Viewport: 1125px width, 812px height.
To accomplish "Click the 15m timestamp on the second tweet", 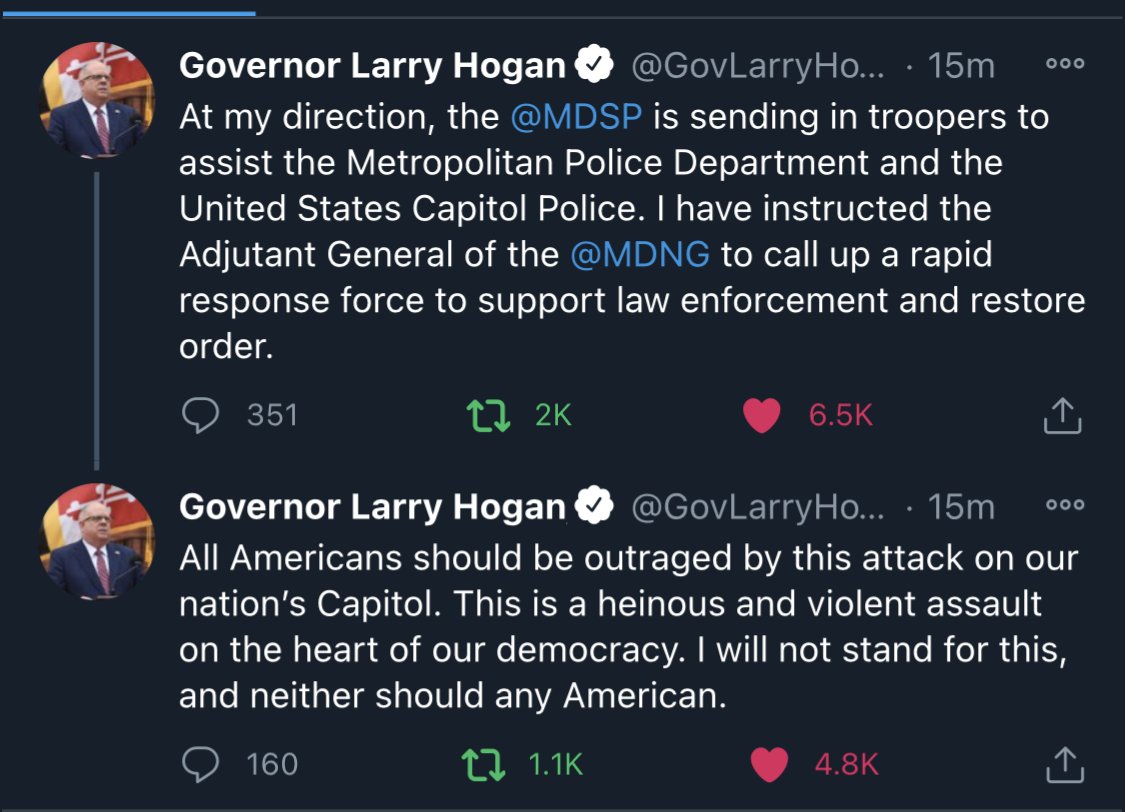I will (x=961, y=507).
